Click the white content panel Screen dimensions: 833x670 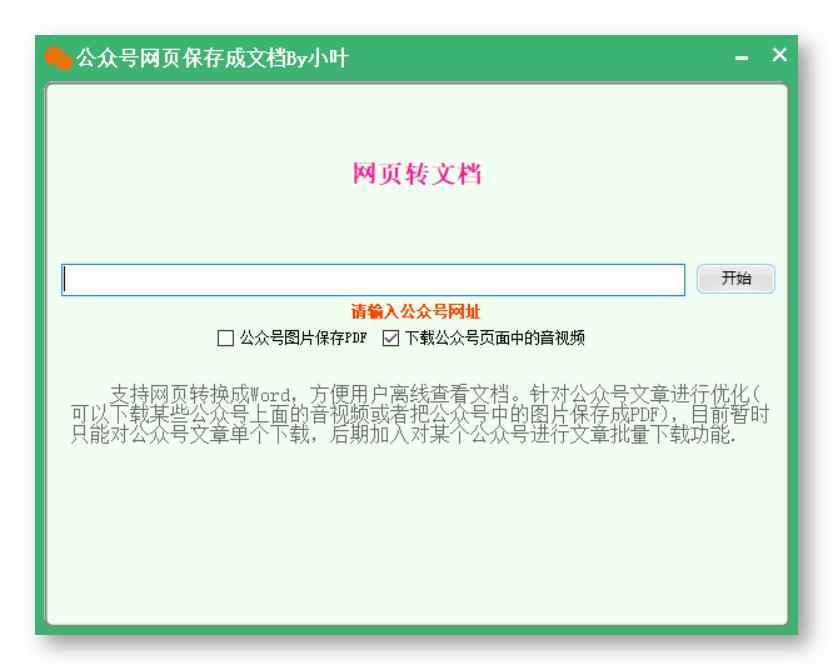(x=416, y=550)
